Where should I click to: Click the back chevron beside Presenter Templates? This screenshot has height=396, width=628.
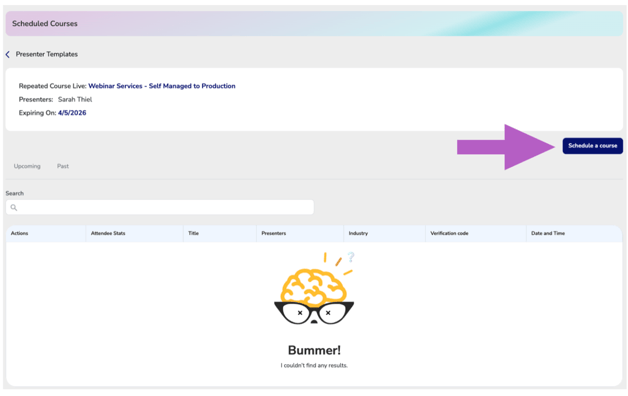(x=8, y=54)
